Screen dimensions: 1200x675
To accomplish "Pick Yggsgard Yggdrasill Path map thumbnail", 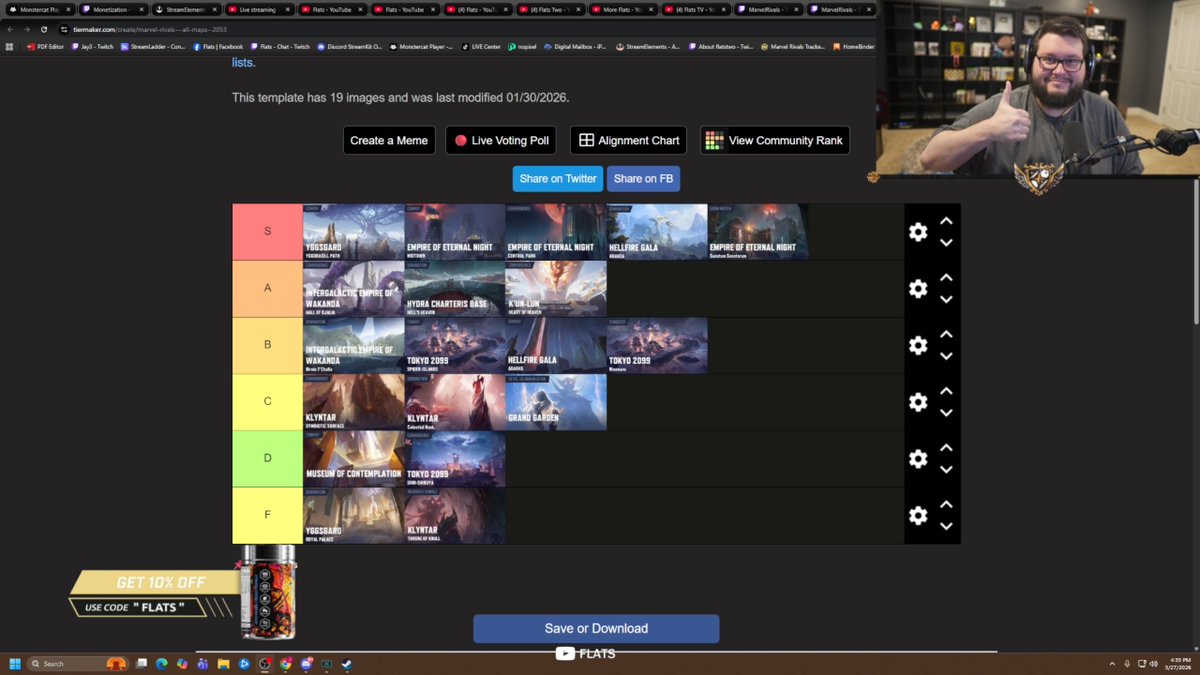I will [354, 232].
